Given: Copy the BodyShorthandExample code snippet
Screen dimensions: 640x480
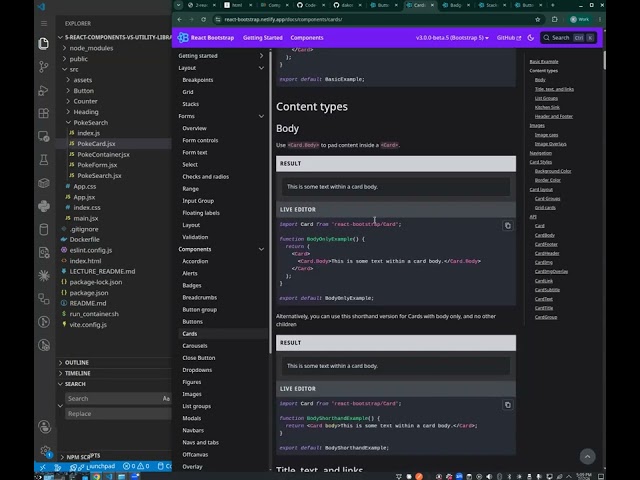Looking at the screenshot, I should click(507, 405).
